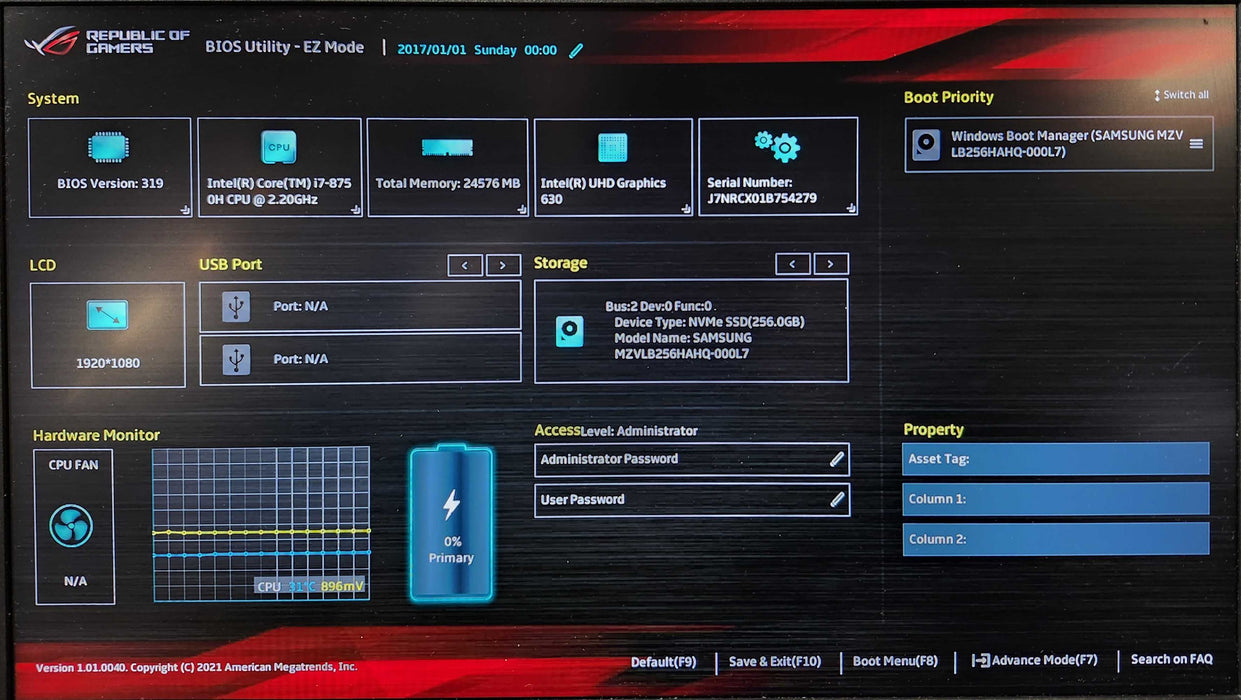Toggle Switch all in Boot Priority
Image resolution: width=1241 pixels, height=700 pixels.
1181,95
